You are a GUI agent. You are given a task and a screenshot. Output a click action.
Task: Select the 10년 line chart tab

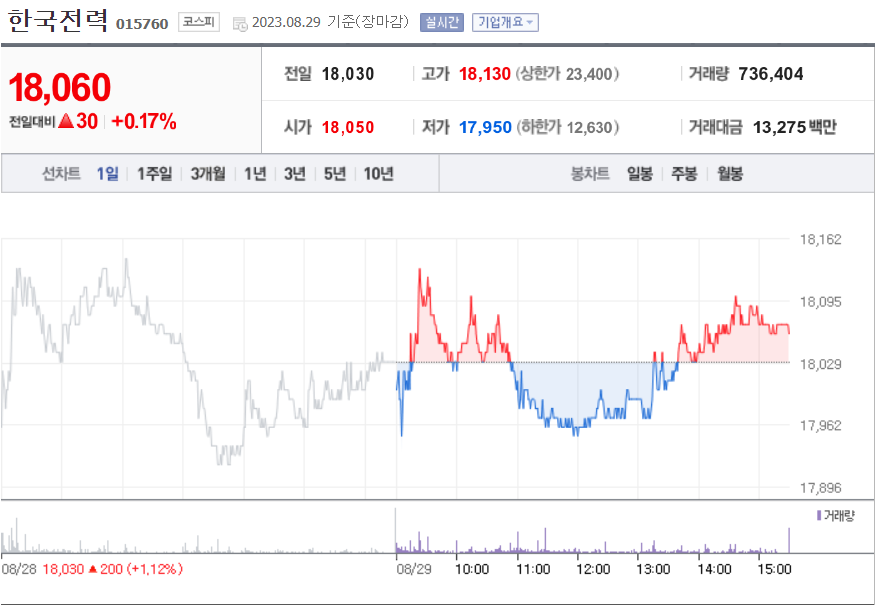pos(378,174)
